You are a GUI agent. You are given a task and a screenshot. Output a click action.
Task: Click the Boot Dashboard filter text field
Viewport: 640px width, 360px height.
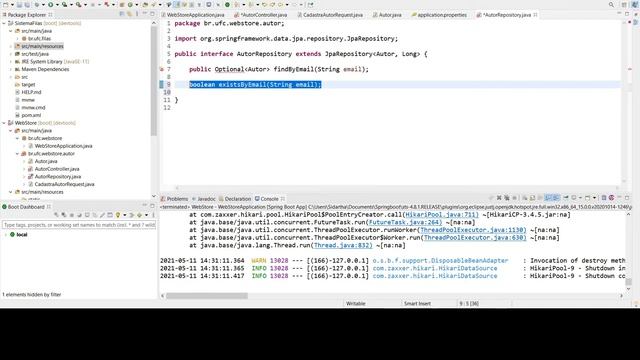coord(79,225)
